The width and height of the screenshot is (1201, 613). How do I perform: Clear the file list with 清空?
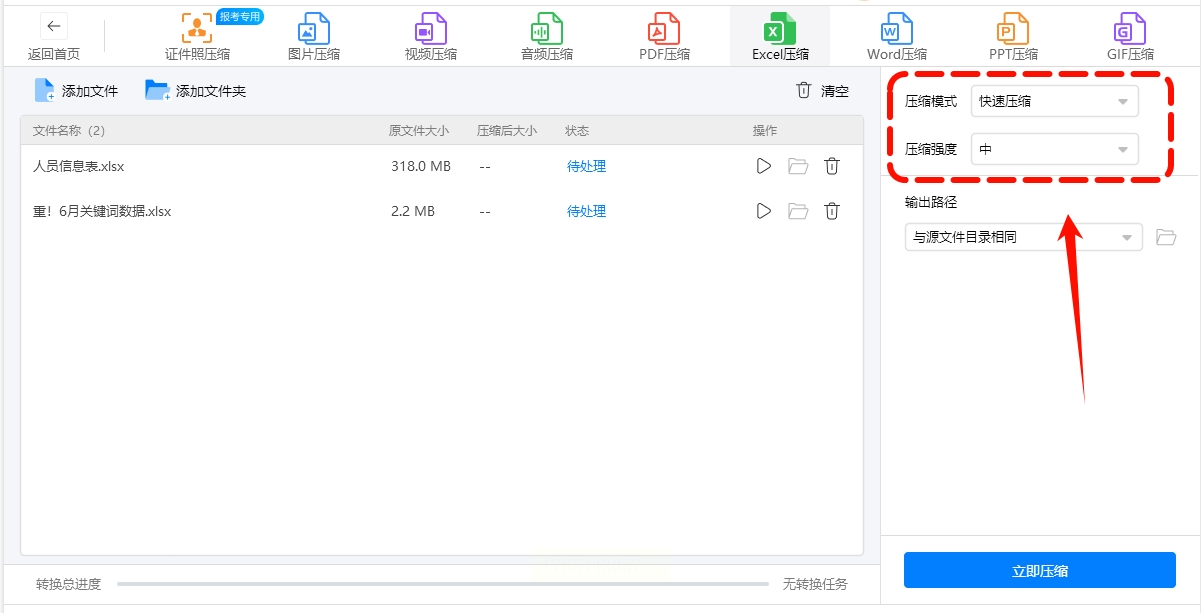(x=822, y=91)
